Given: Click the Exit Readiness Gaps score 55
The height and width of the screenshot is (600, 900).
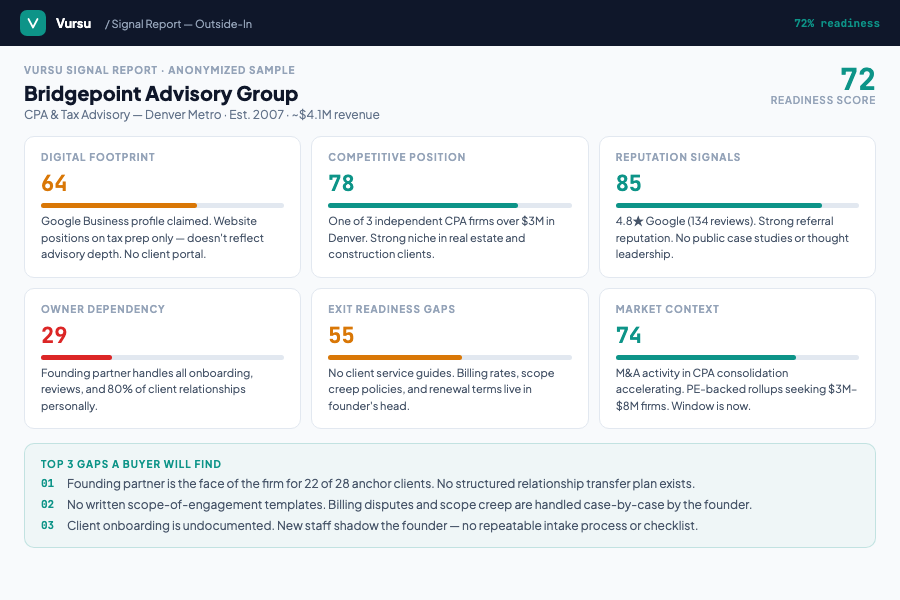Looking at the screenshot, I should pyautogui.click(x=341, y=335).
